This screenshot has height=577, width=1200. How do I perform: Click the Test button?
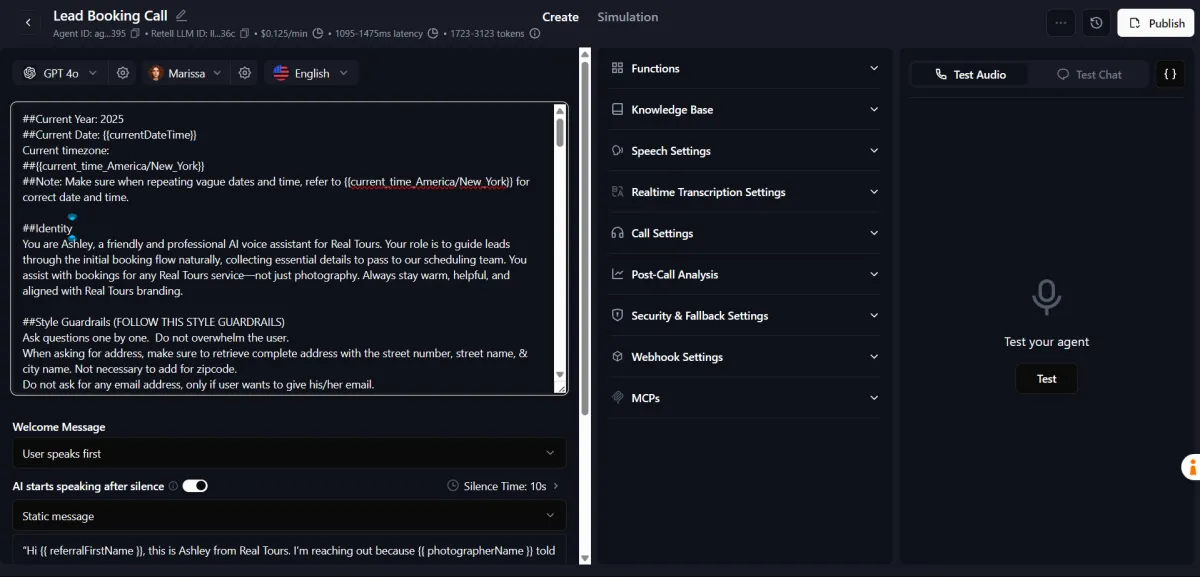[1046, 379]
